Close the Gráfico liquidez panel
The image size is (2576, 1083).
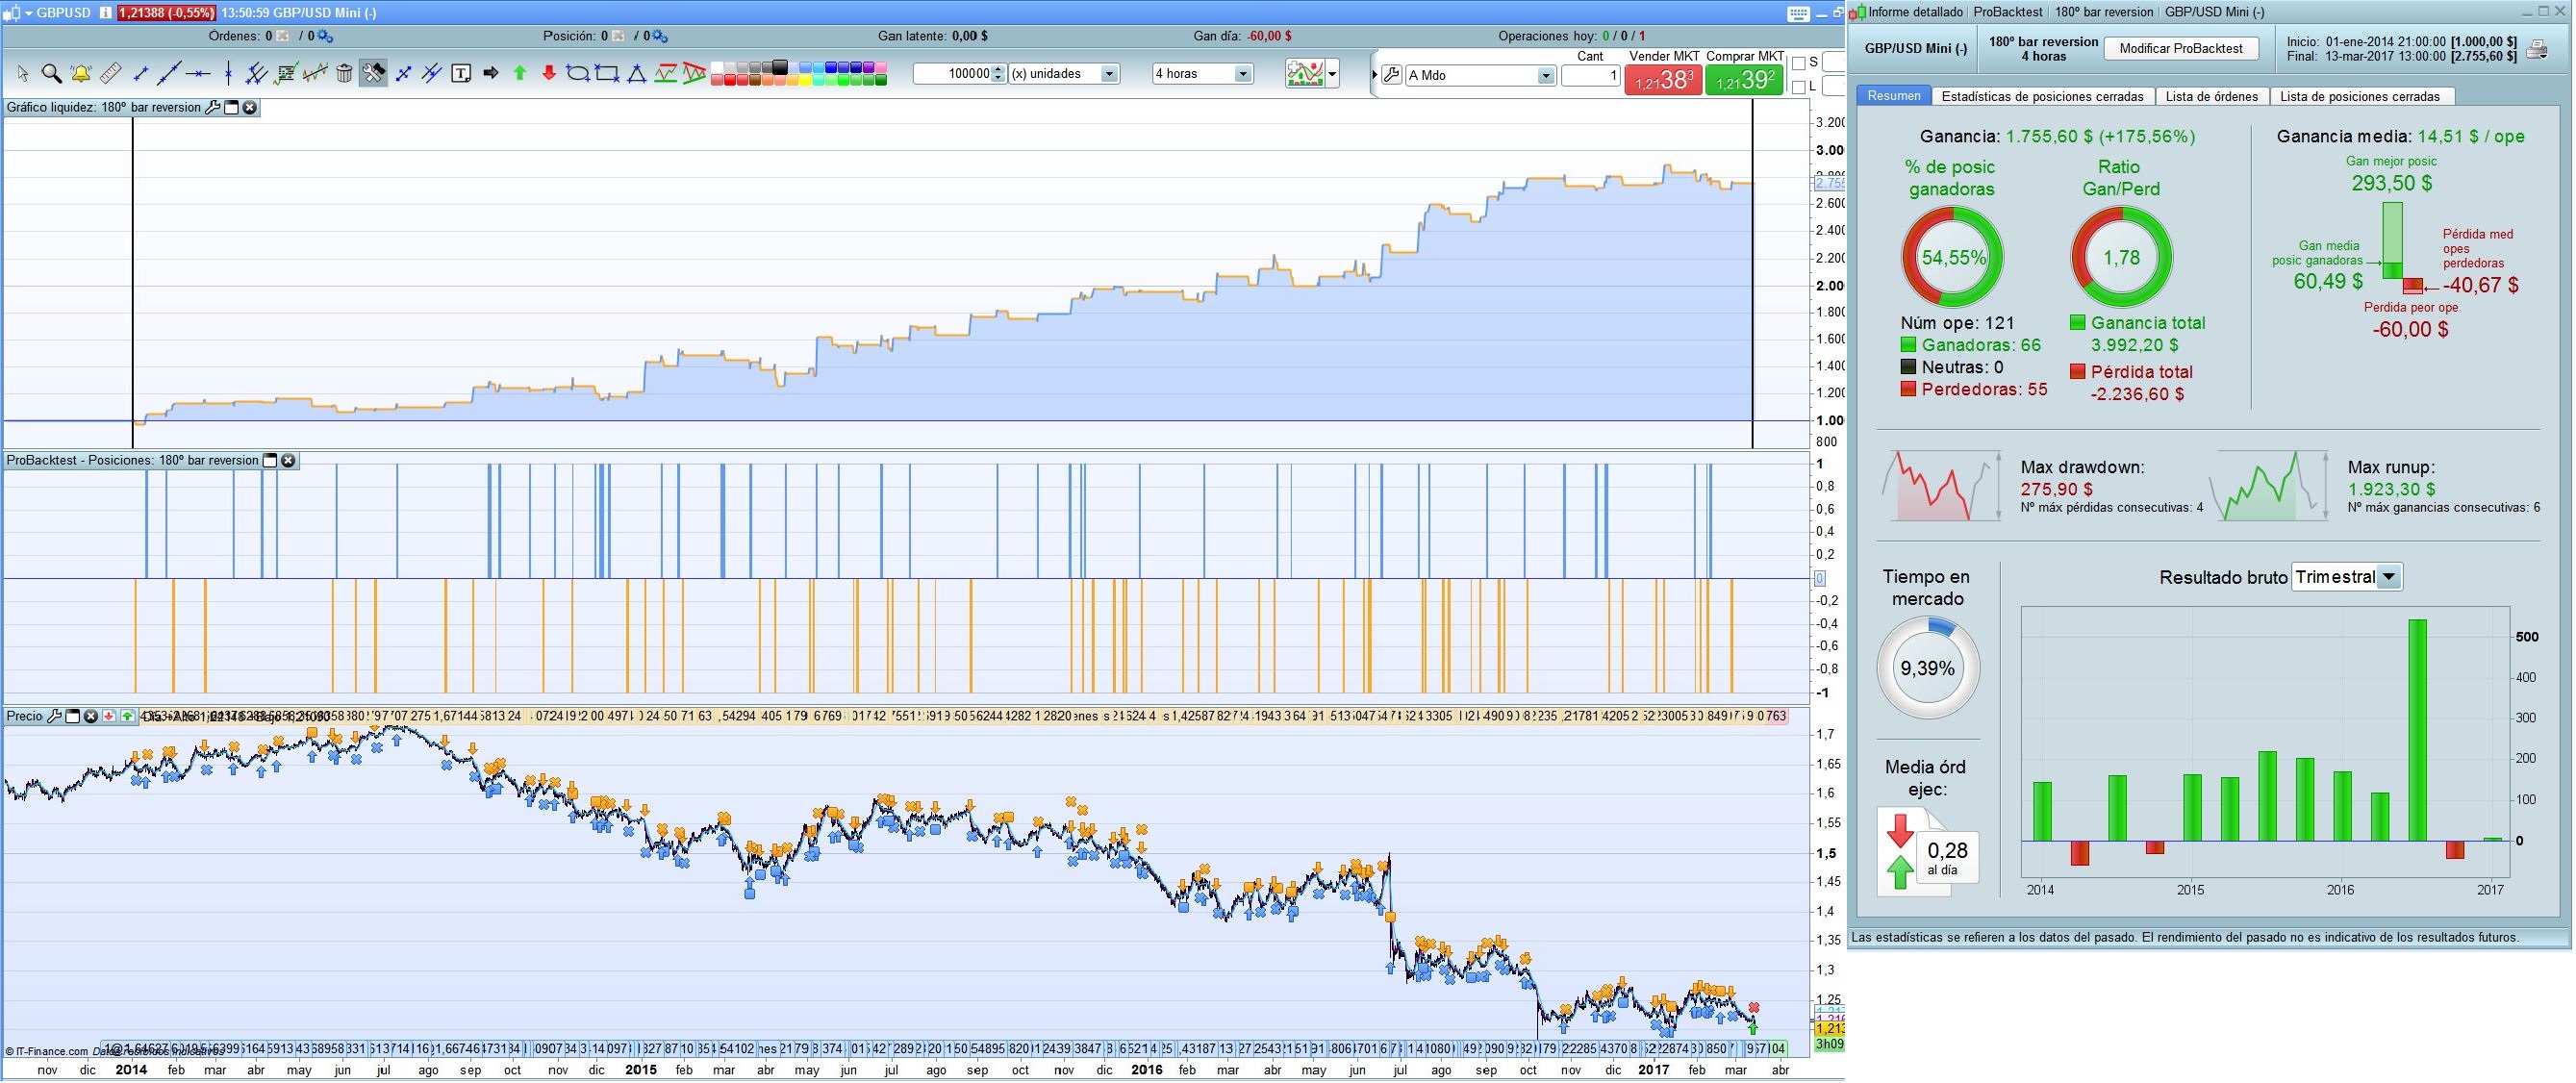[x=250, y=107]
